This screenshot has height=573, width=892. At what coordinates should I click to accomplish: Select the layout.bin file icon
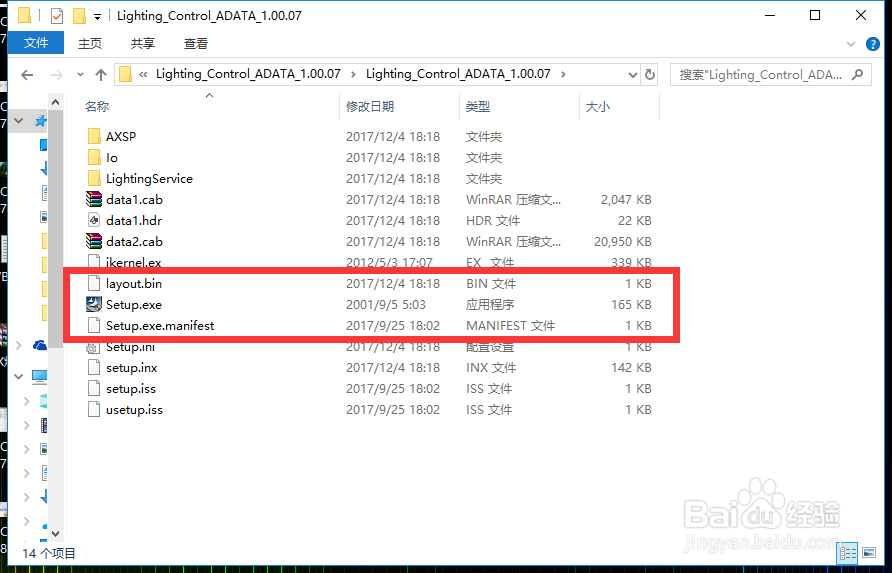(x=94, y=283)
